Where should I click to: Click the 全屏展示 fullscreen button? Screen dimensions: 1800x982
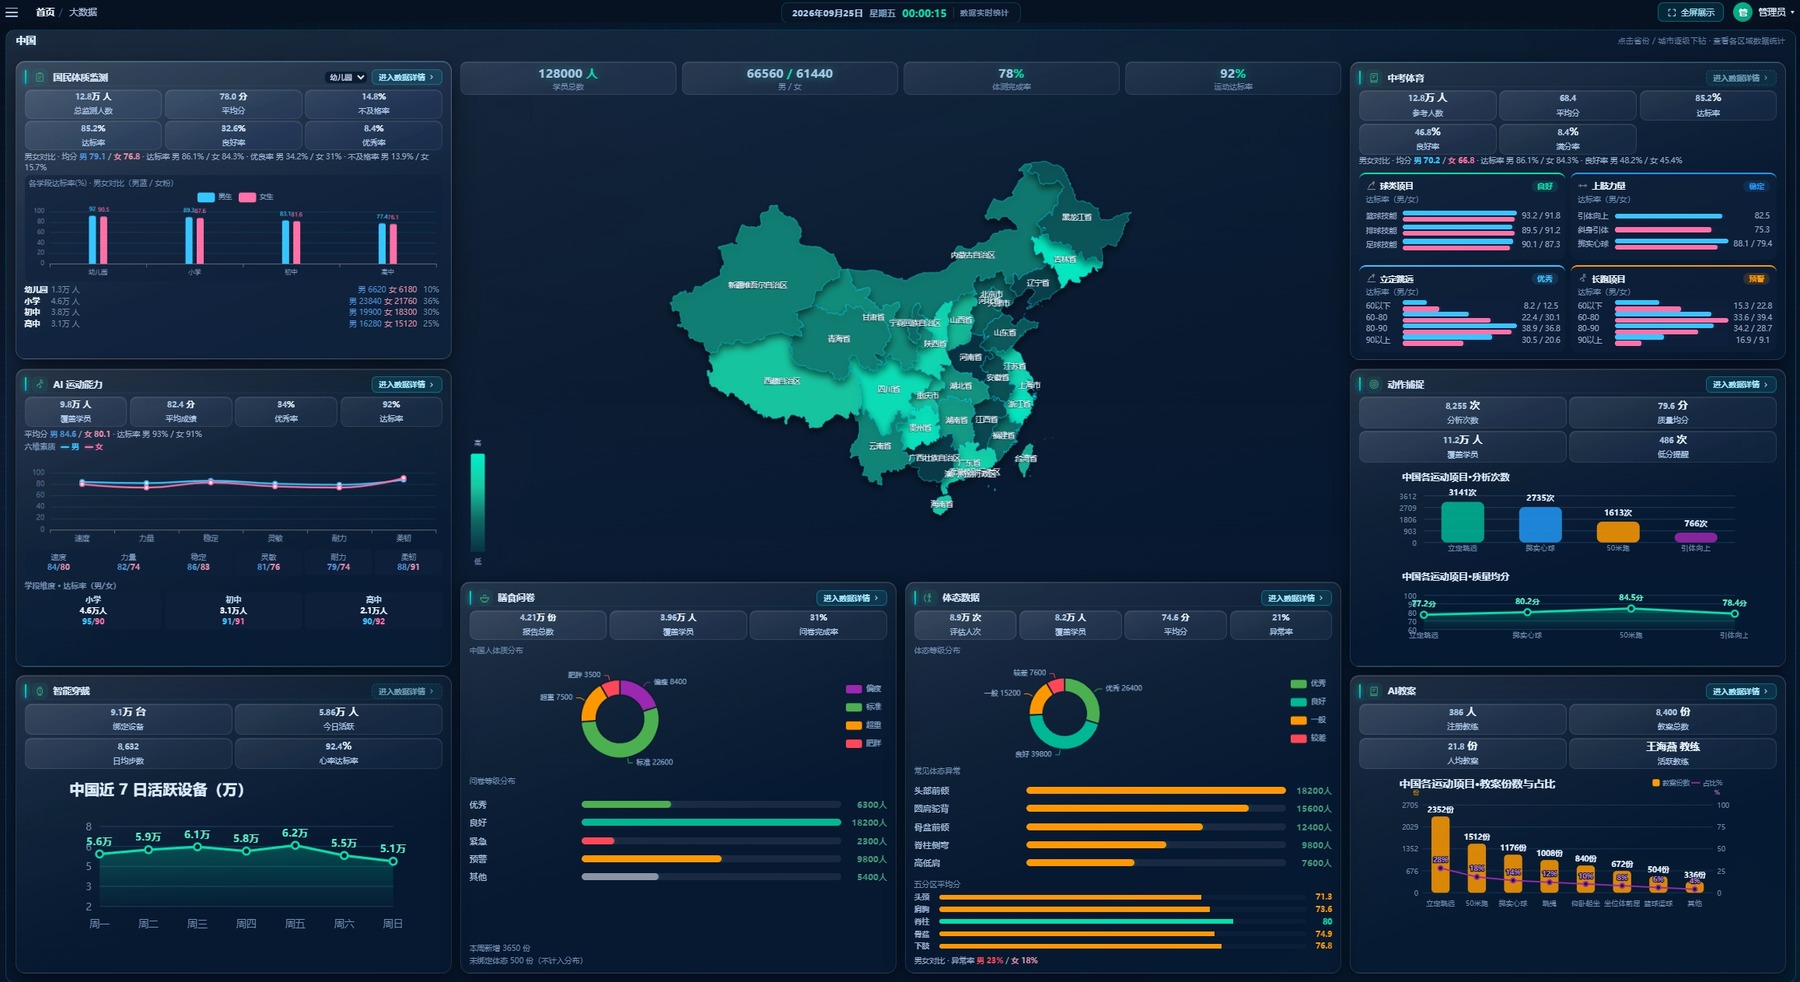pyautogui.click(x=1691, y=12)
